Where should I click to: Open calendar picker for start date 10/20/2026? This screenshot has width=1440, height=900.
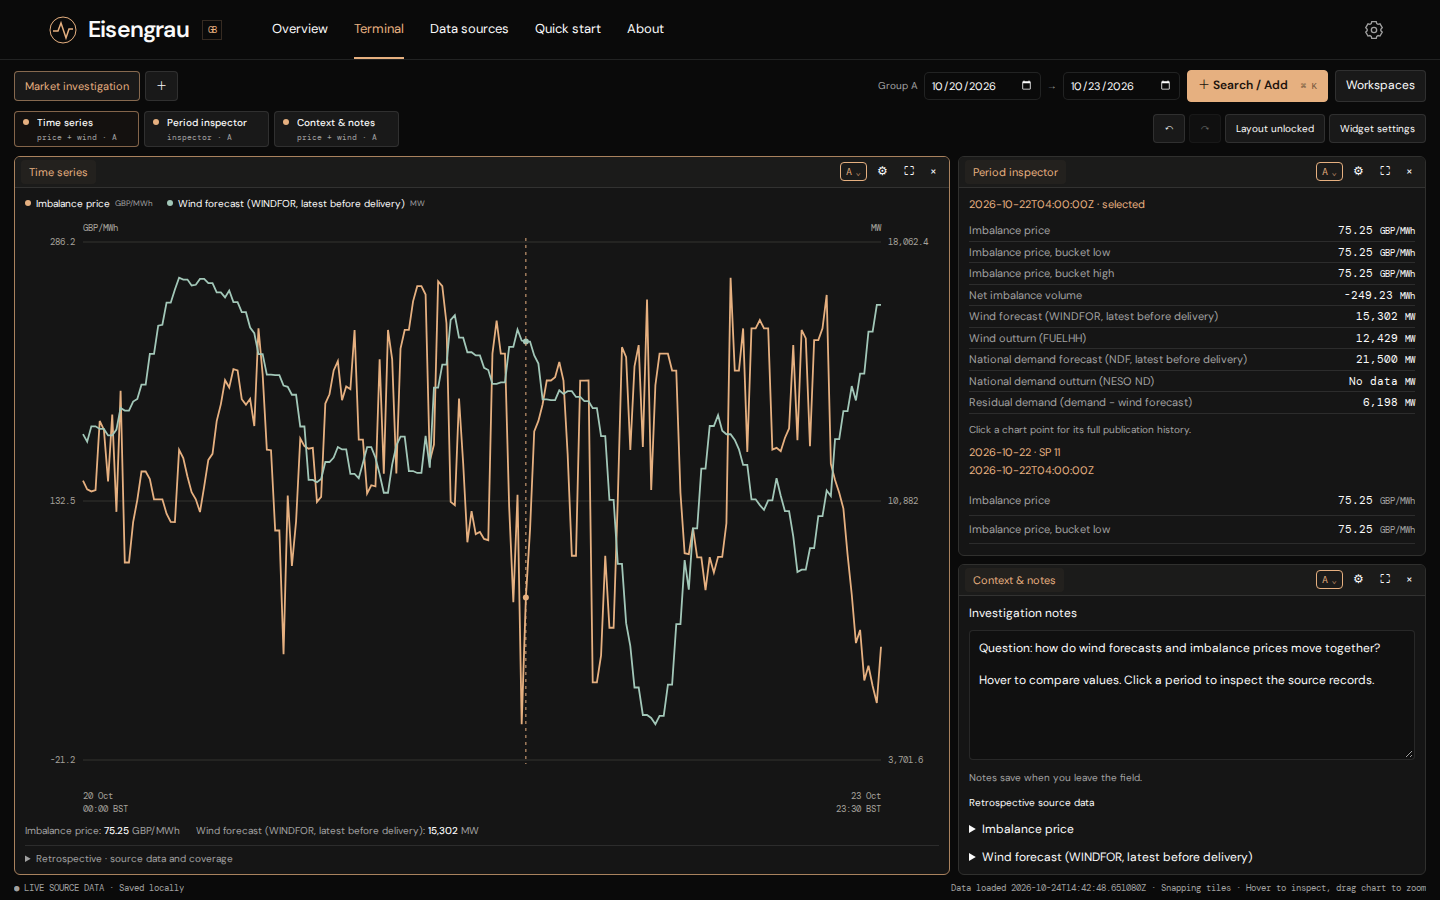click(1026, 86)
